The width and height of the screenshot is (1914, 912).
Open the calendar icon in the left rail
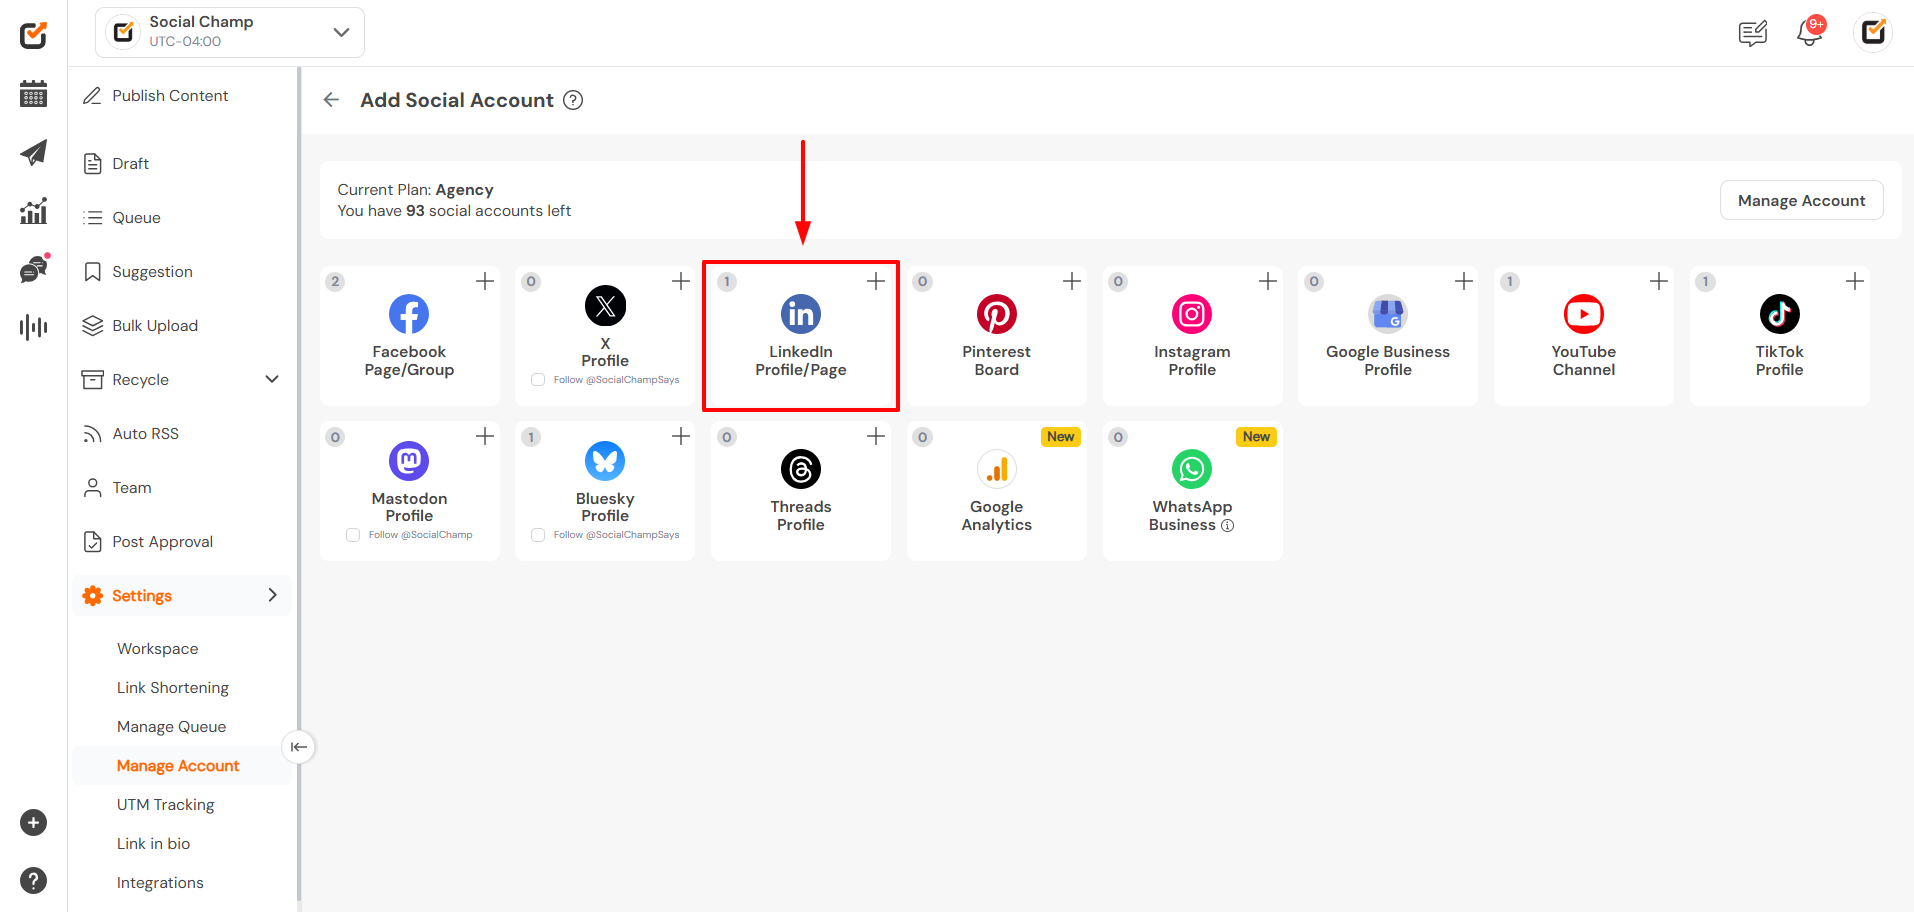(x=33, y=94)
